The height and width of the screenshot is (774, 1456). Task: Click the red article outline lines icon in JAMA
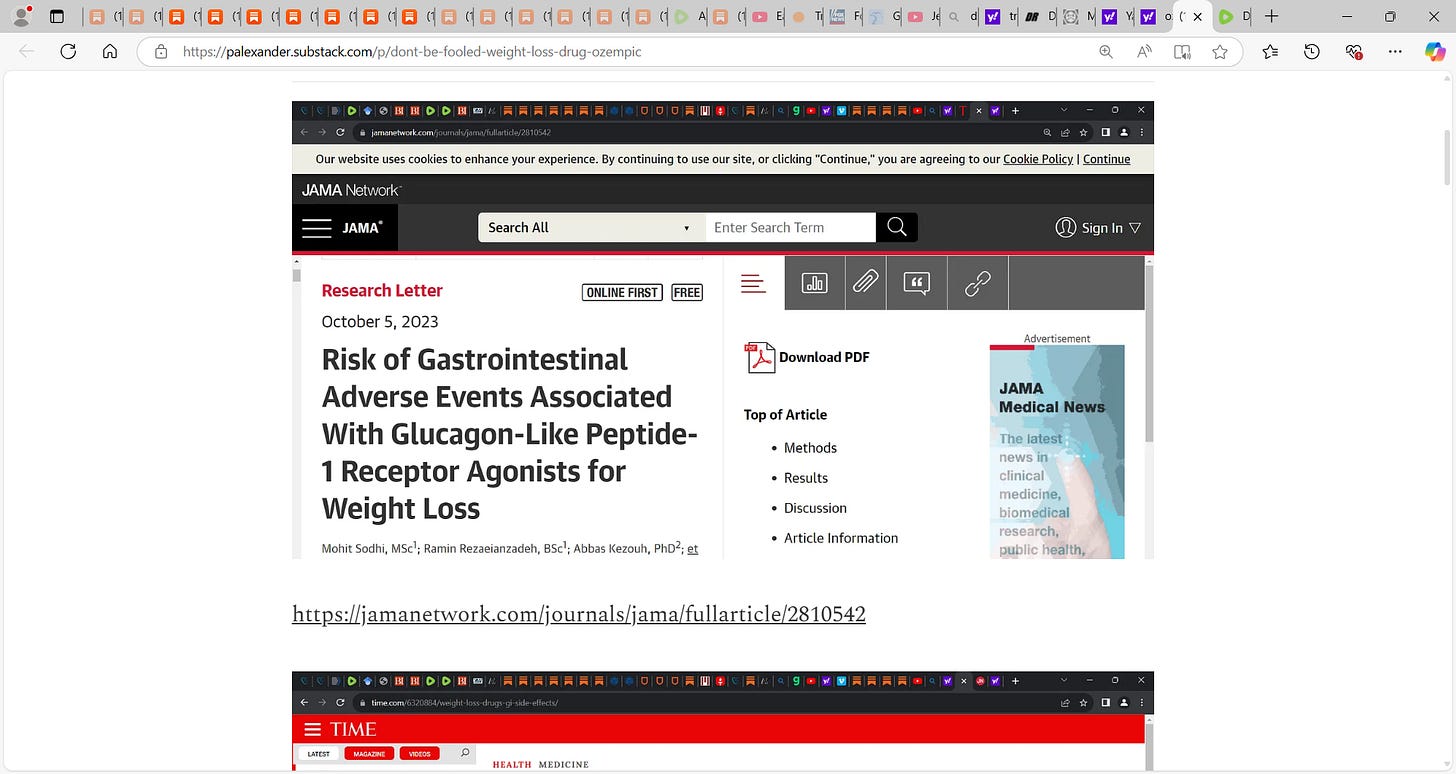(753, 284)
